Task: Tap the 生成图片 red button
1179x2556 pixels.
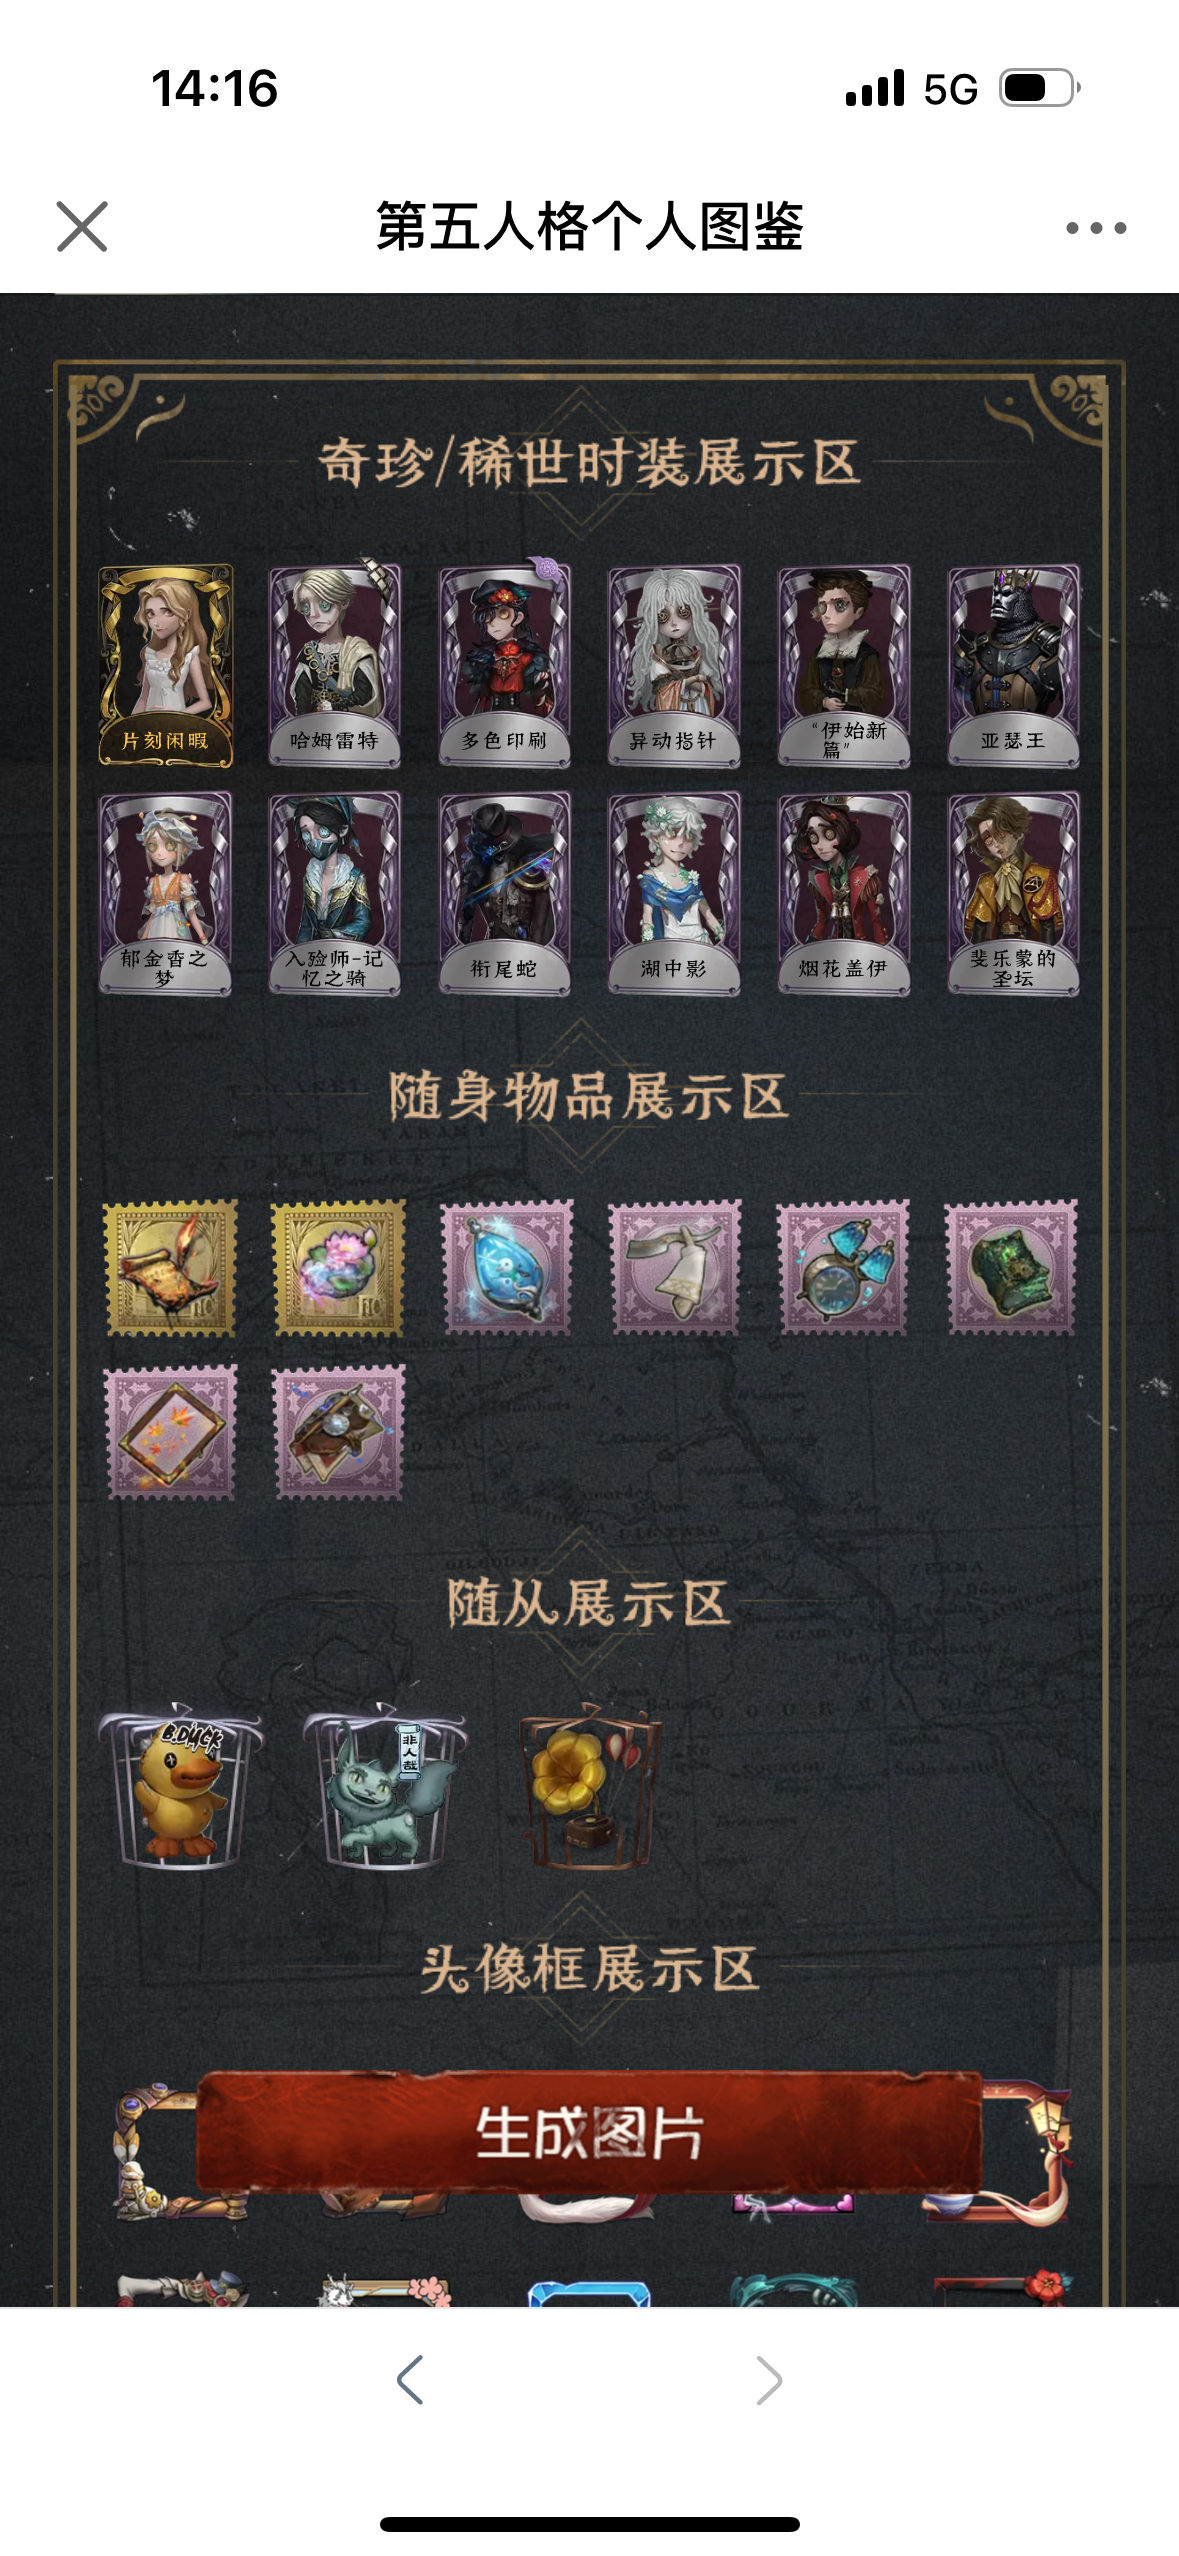Action: coord(589,2131)
